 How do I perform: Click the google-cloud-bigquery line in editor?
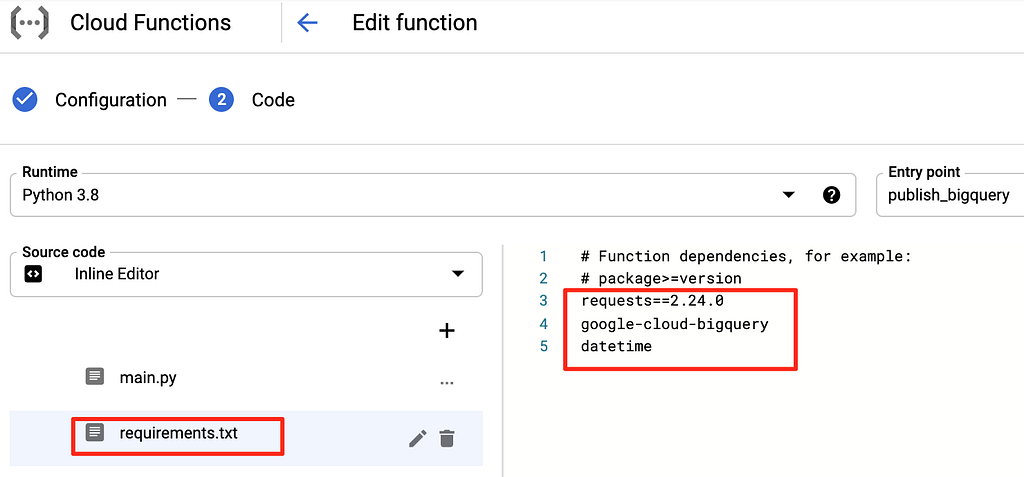click(x=675, y=324)
